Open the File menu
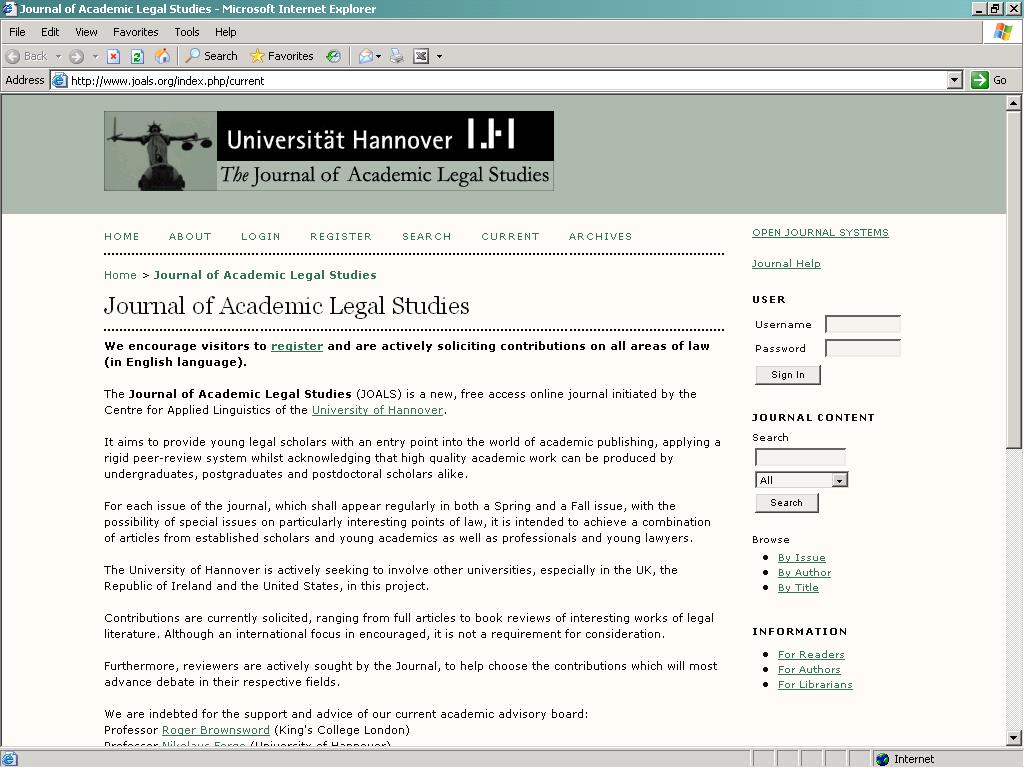 [x=17, y=32]
